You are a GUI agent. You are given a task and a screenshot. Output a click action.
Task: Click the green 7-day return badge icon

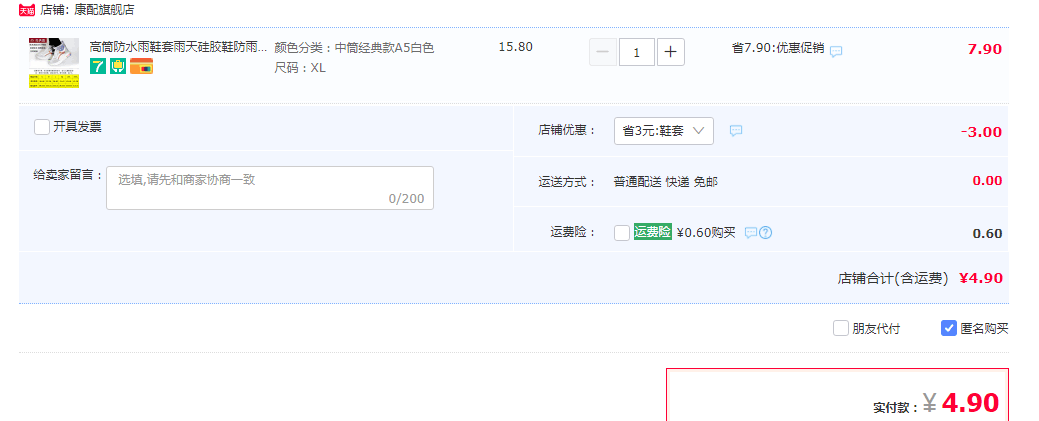pyautogui.click(x=98, y=66)
